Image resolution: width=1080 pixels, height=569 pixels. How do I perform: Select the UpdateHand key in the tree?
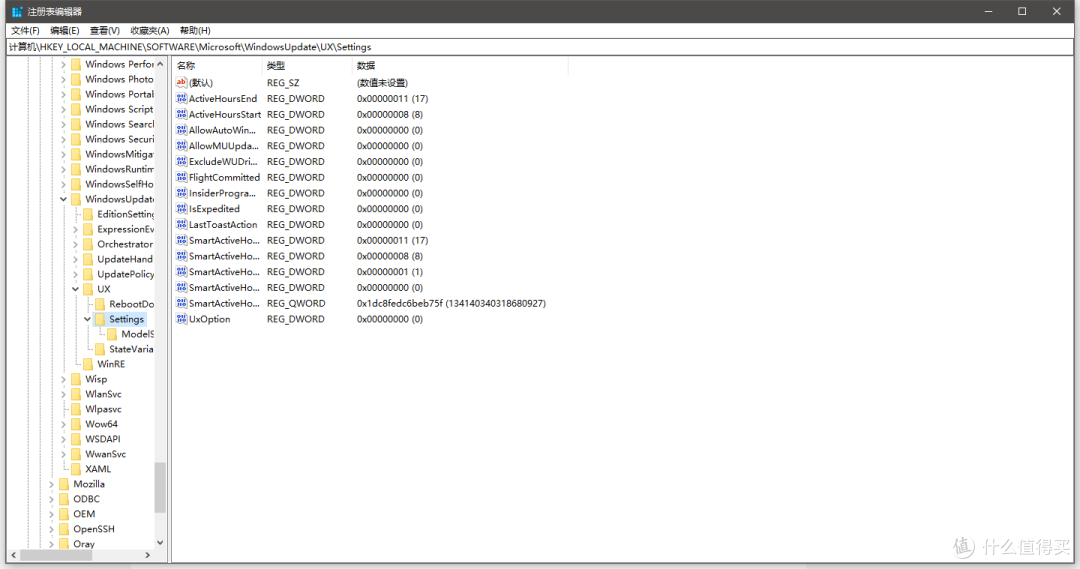click(125, 259)
